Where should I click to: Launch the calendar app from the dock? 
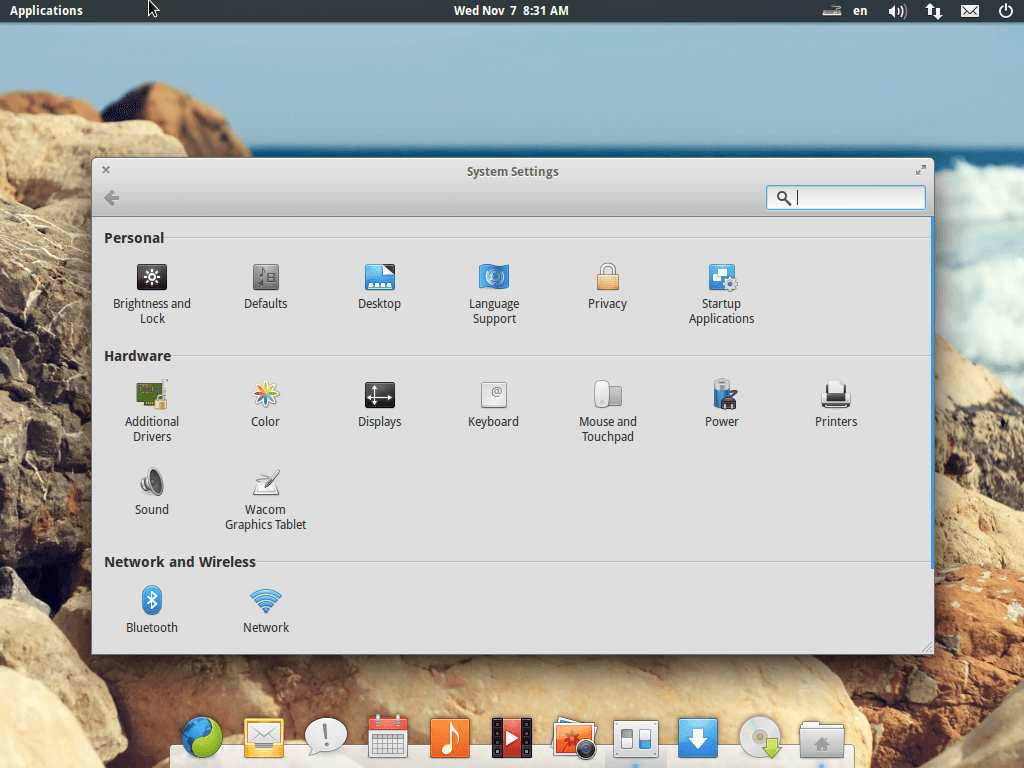tap(388, 737)
